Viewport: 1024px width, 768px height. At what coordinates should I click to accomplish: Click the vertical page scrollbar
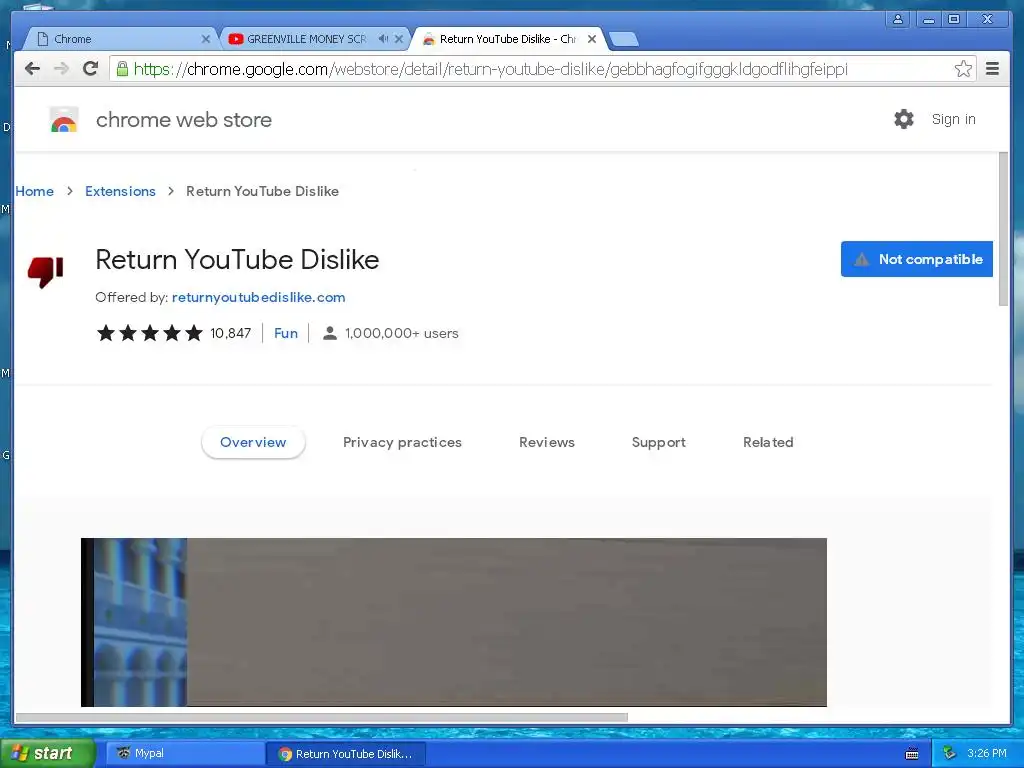(1003, 229)
